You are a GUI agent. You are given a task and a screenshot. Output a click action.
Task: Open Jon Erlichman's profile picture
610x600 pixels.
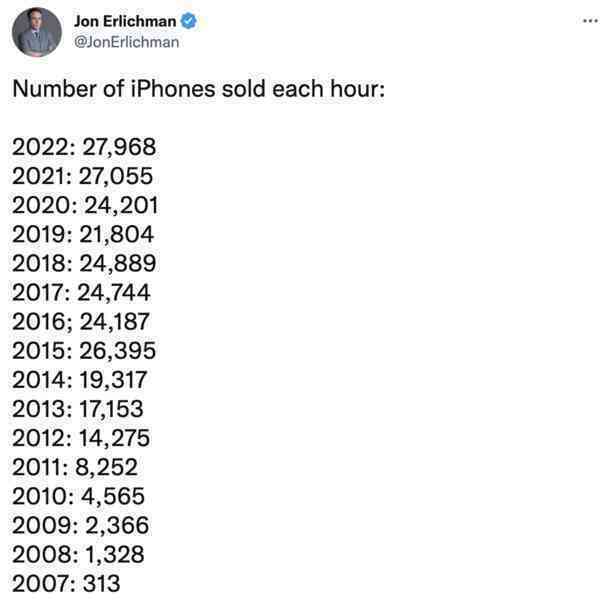pyautogui.click(x=37, y=32)
